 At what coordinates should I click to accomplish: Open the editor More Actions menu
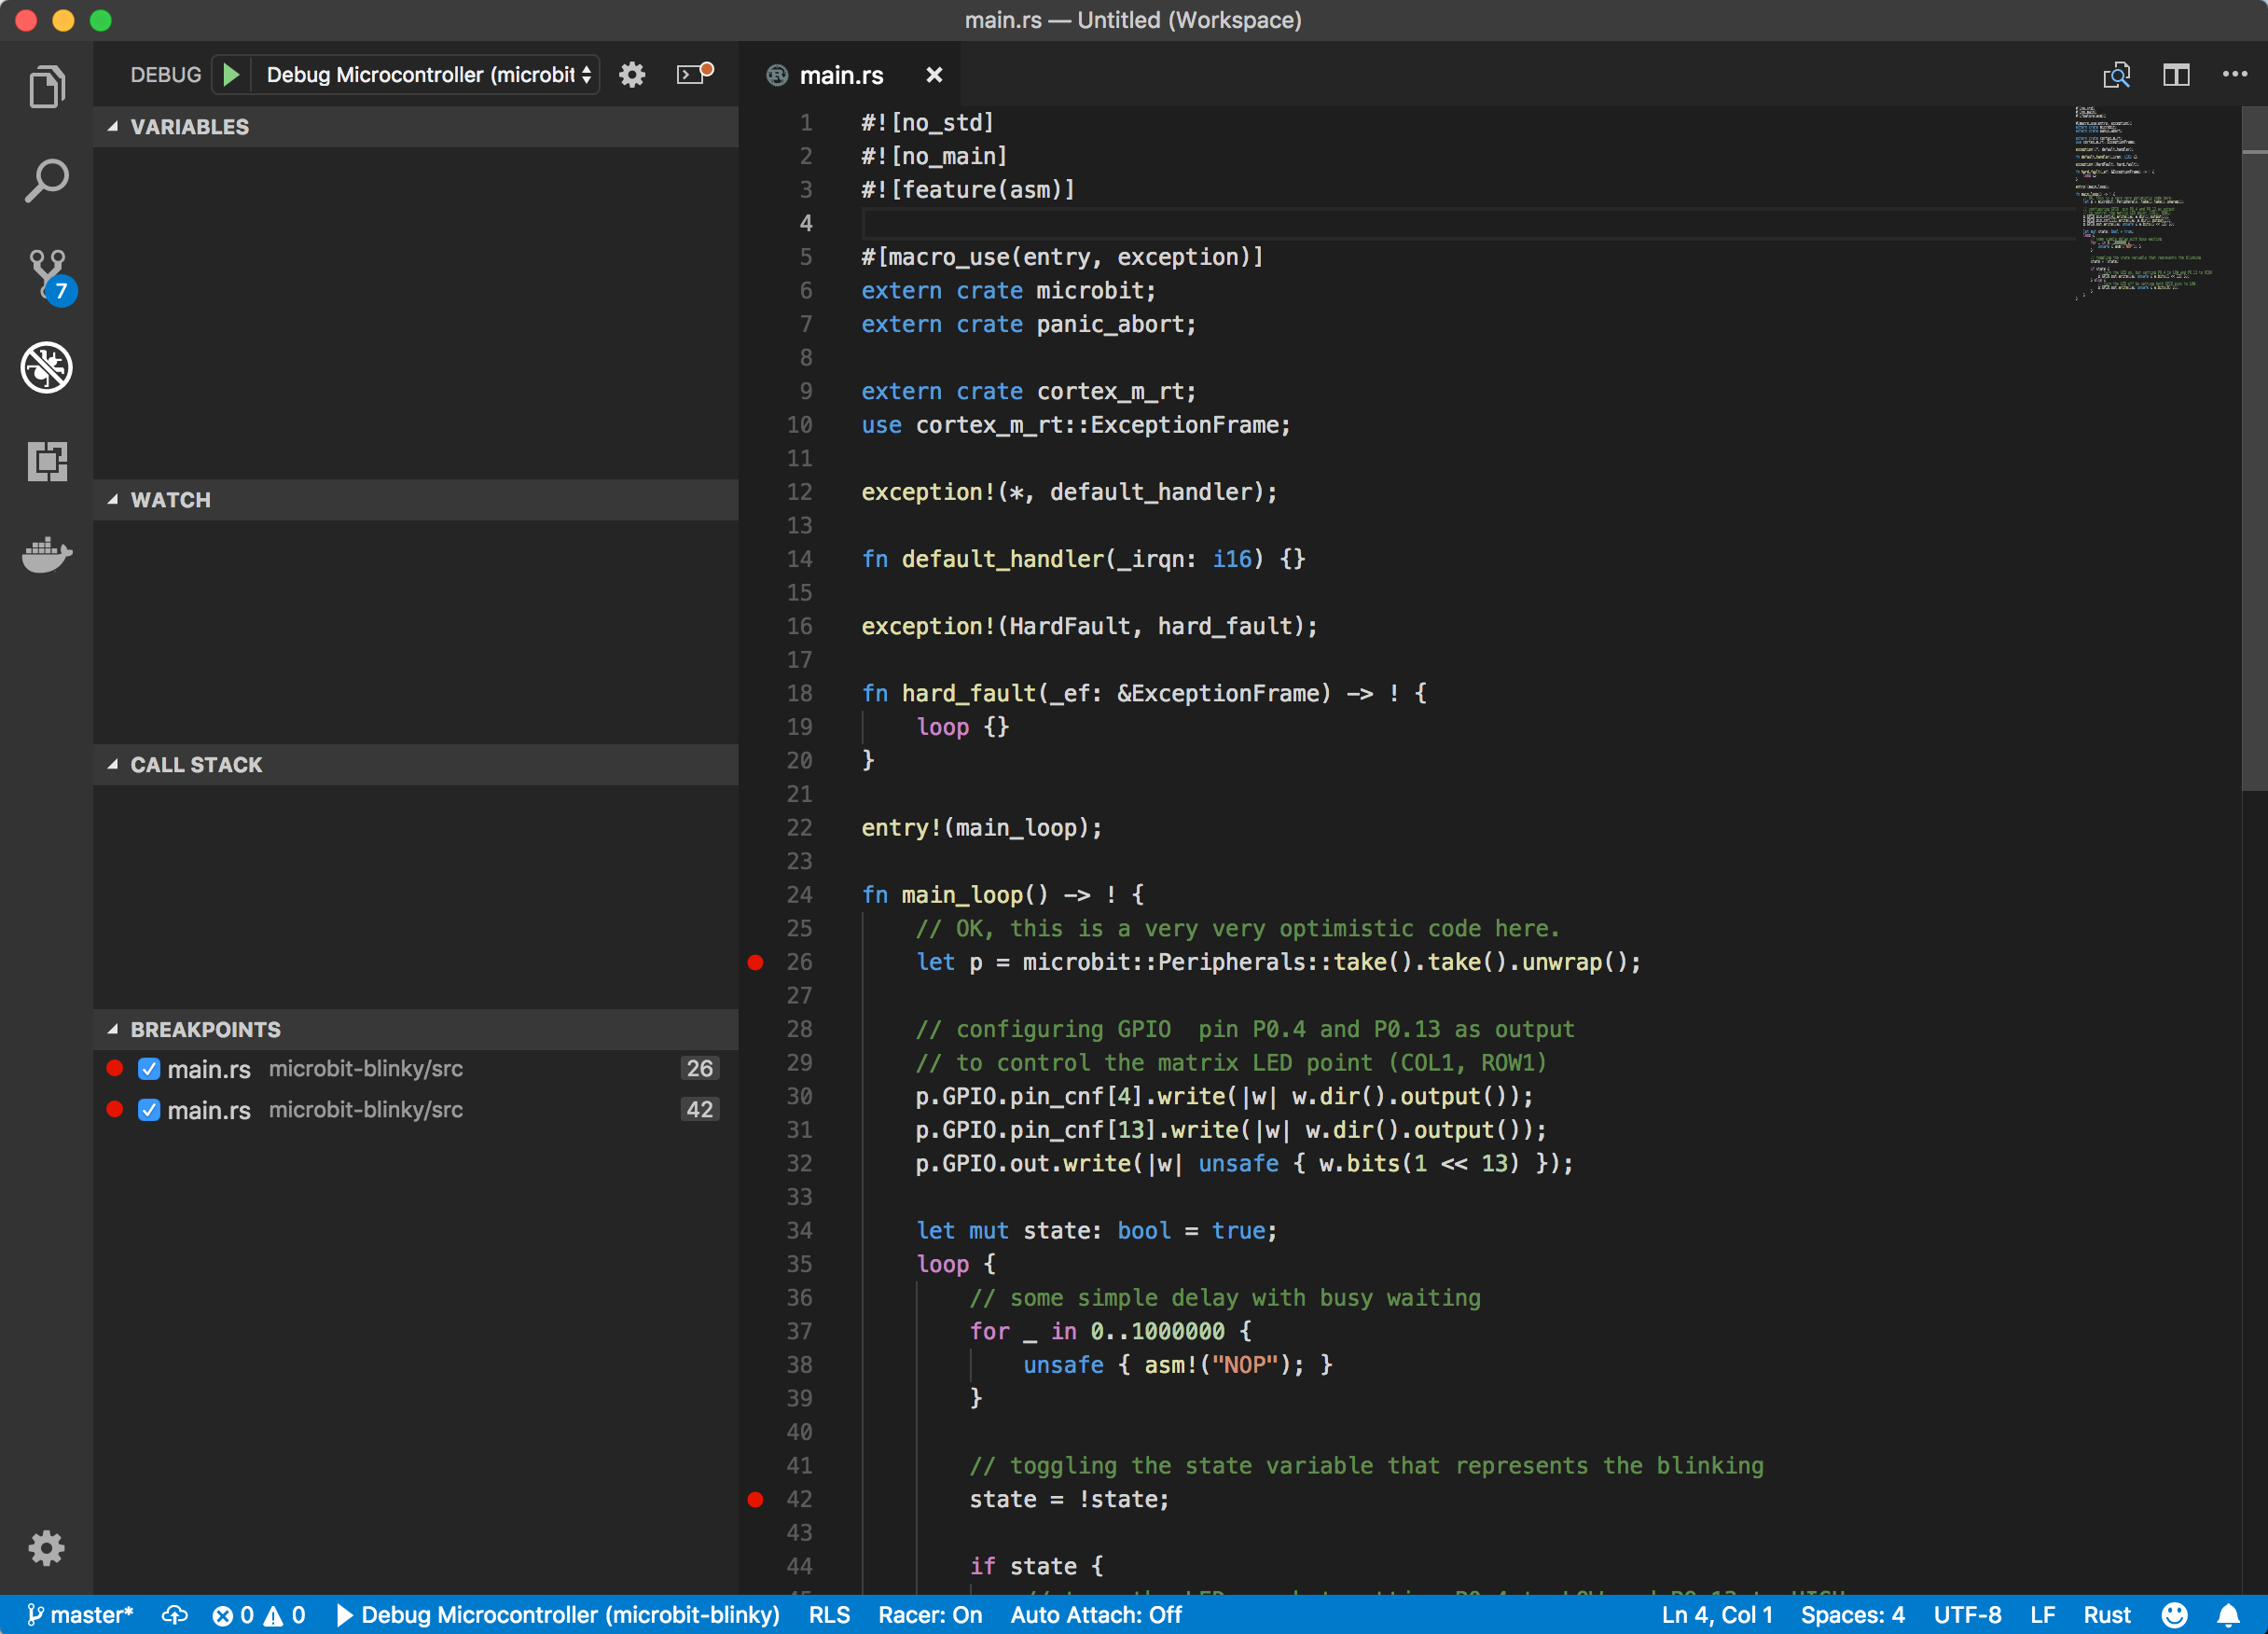tap(2234, 74)
